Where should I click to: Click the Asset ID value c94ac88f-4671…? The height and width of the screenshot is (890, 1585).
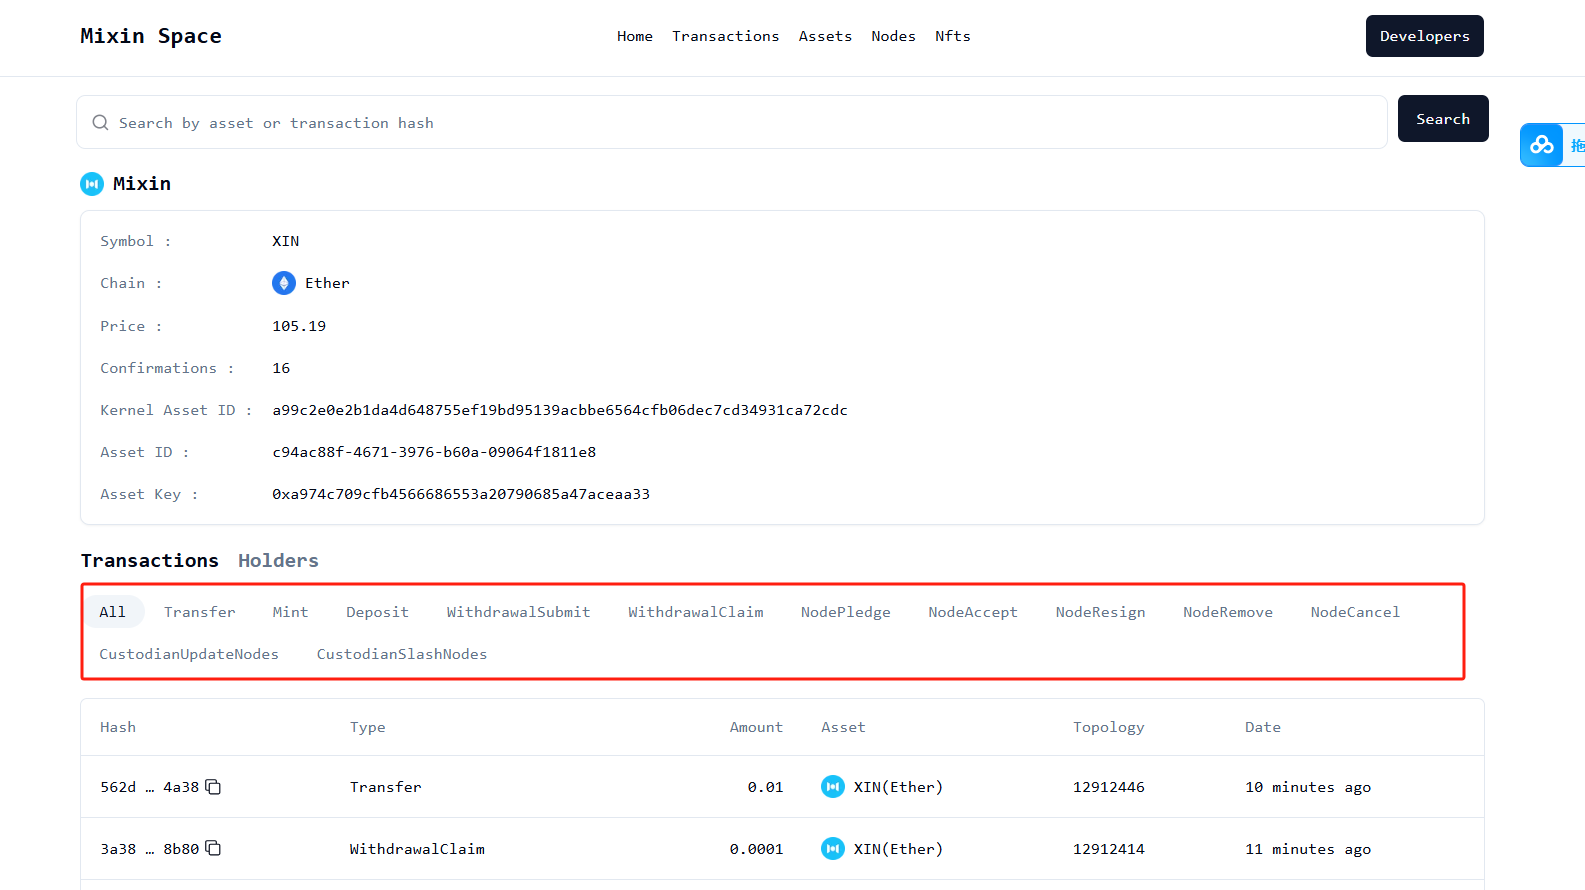pyautogui.click(x=434, y=452)
